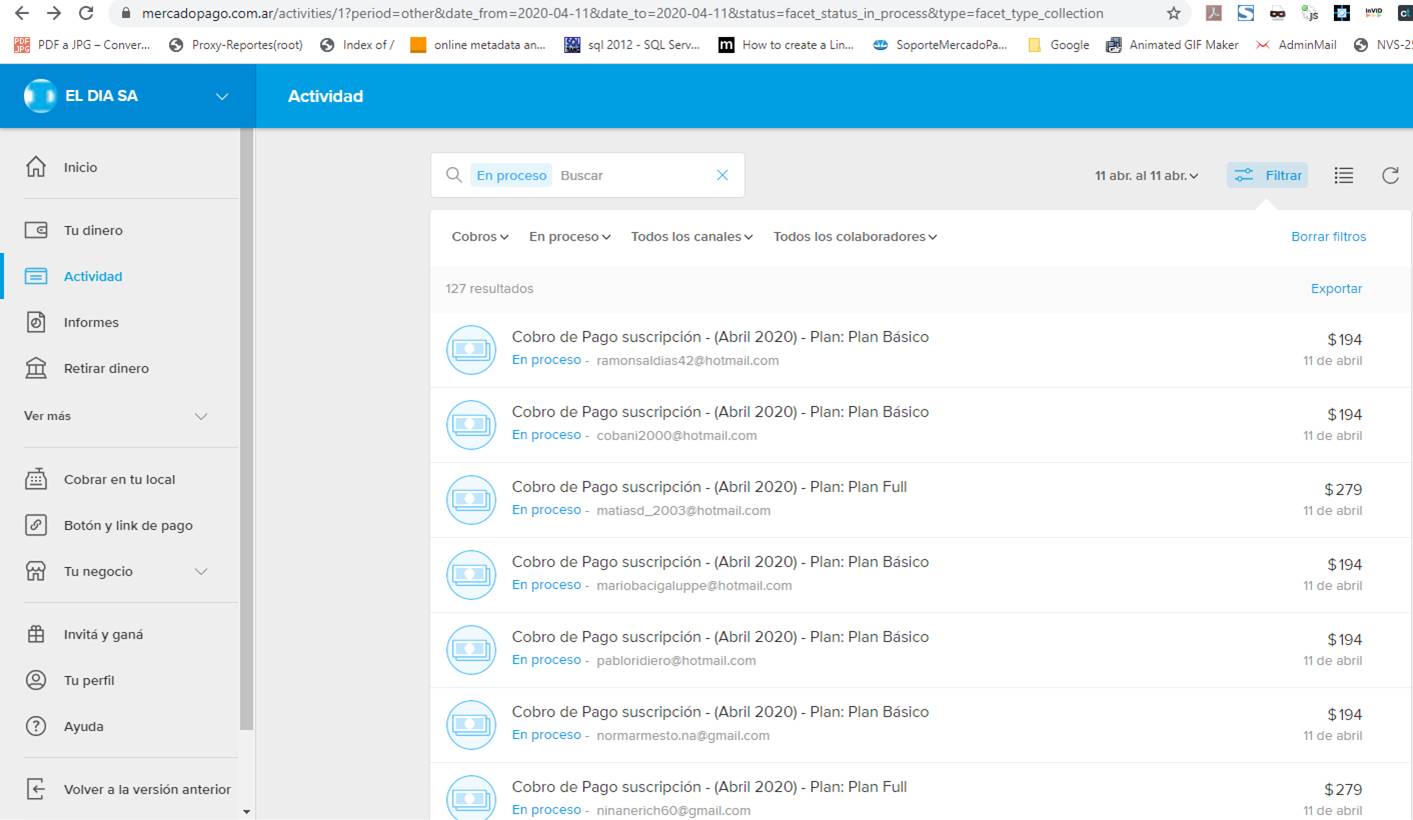Open 'Botón y link de pago' menu item

[128, 526]
